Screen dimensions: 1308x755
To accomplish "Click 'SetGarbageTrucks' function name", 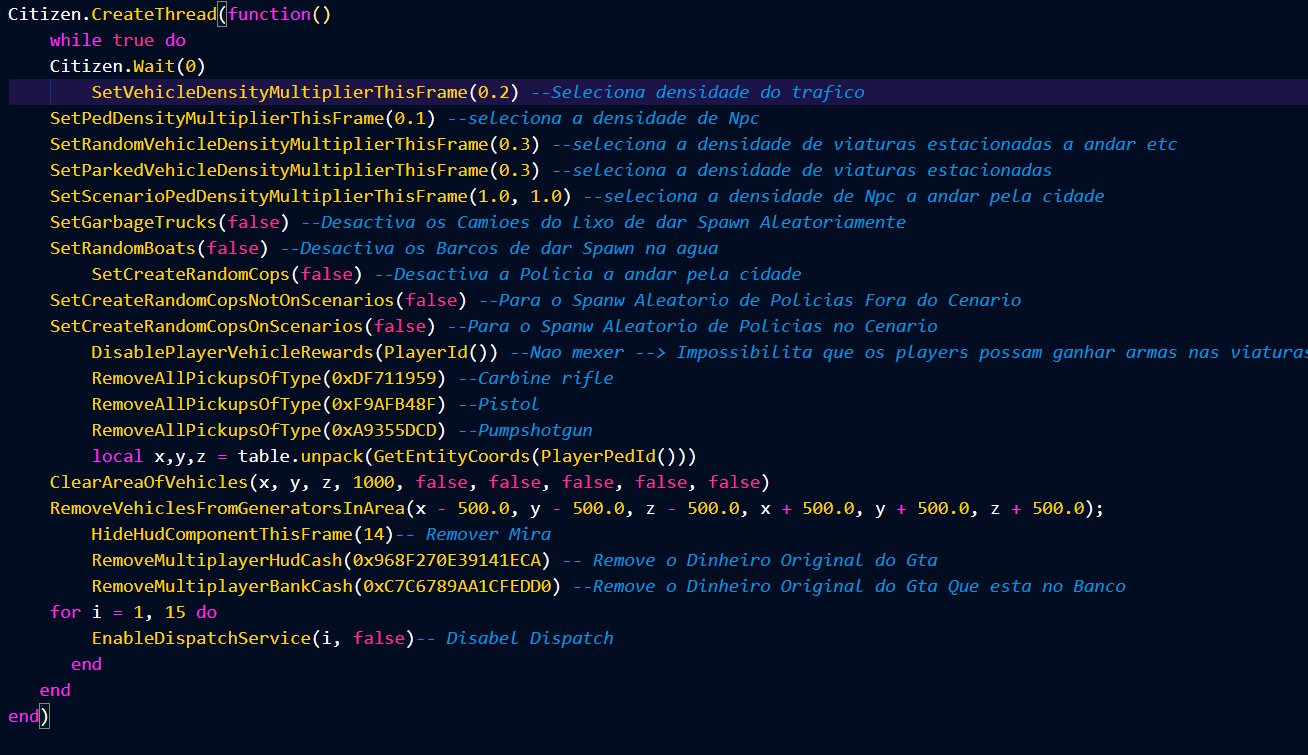I will (133, 222).
